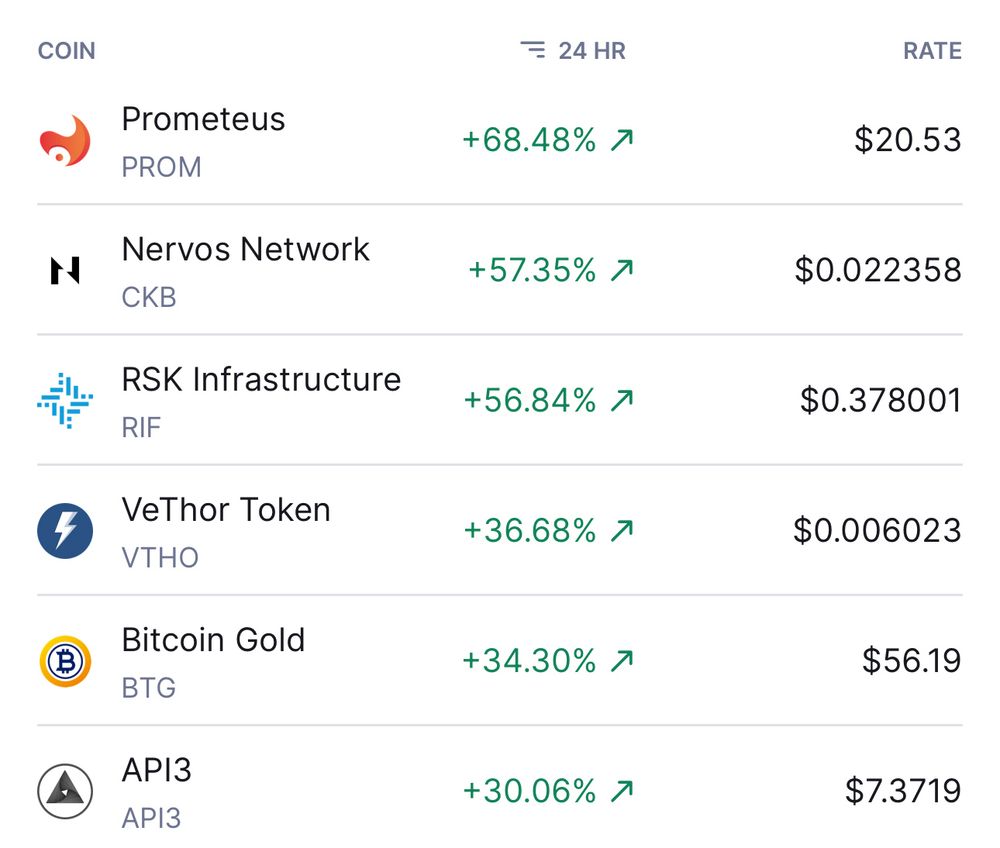The height and width of the screenshot is (848, 1000).
Task: Open the VeThor Token lightning bolt icon
Action: point(64,531)
